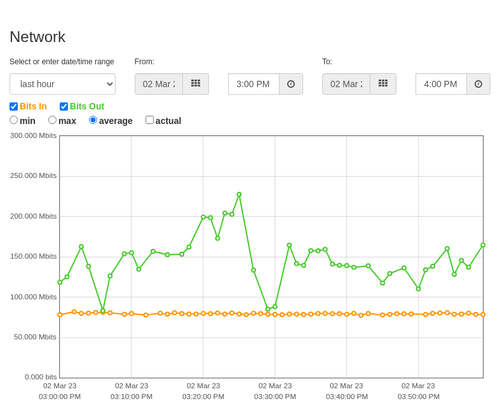This screenshot has width=500, height=403.
Task: Click the From date field showing 02 Mar
Action: pos(159,84)
